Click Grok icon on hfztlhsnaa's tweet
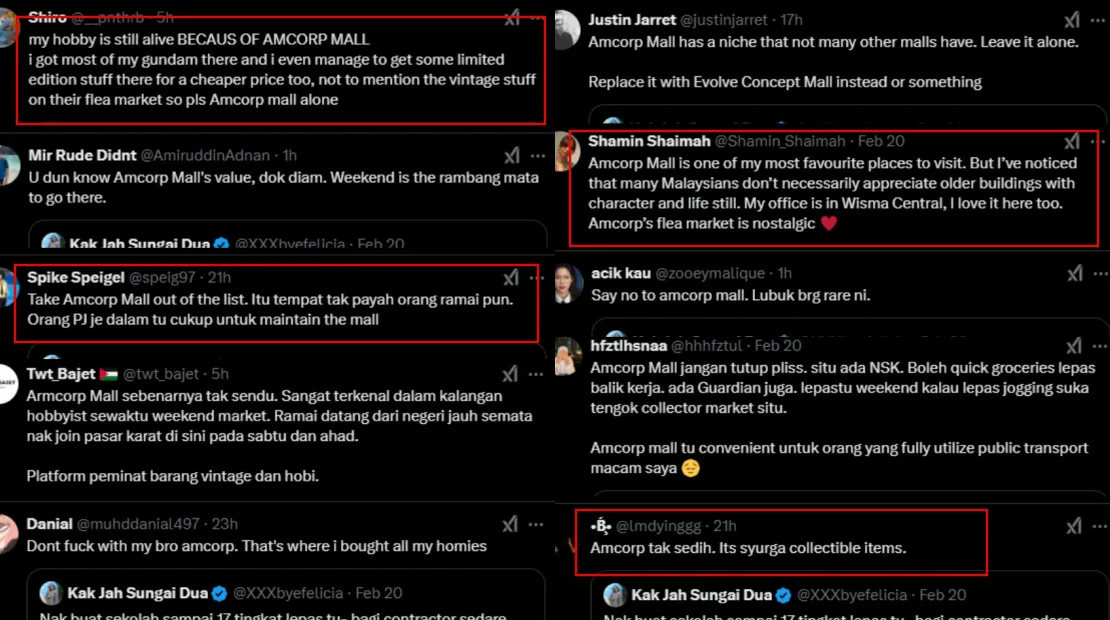This screenshot has height=620, width=1110. click(1074, 345)
